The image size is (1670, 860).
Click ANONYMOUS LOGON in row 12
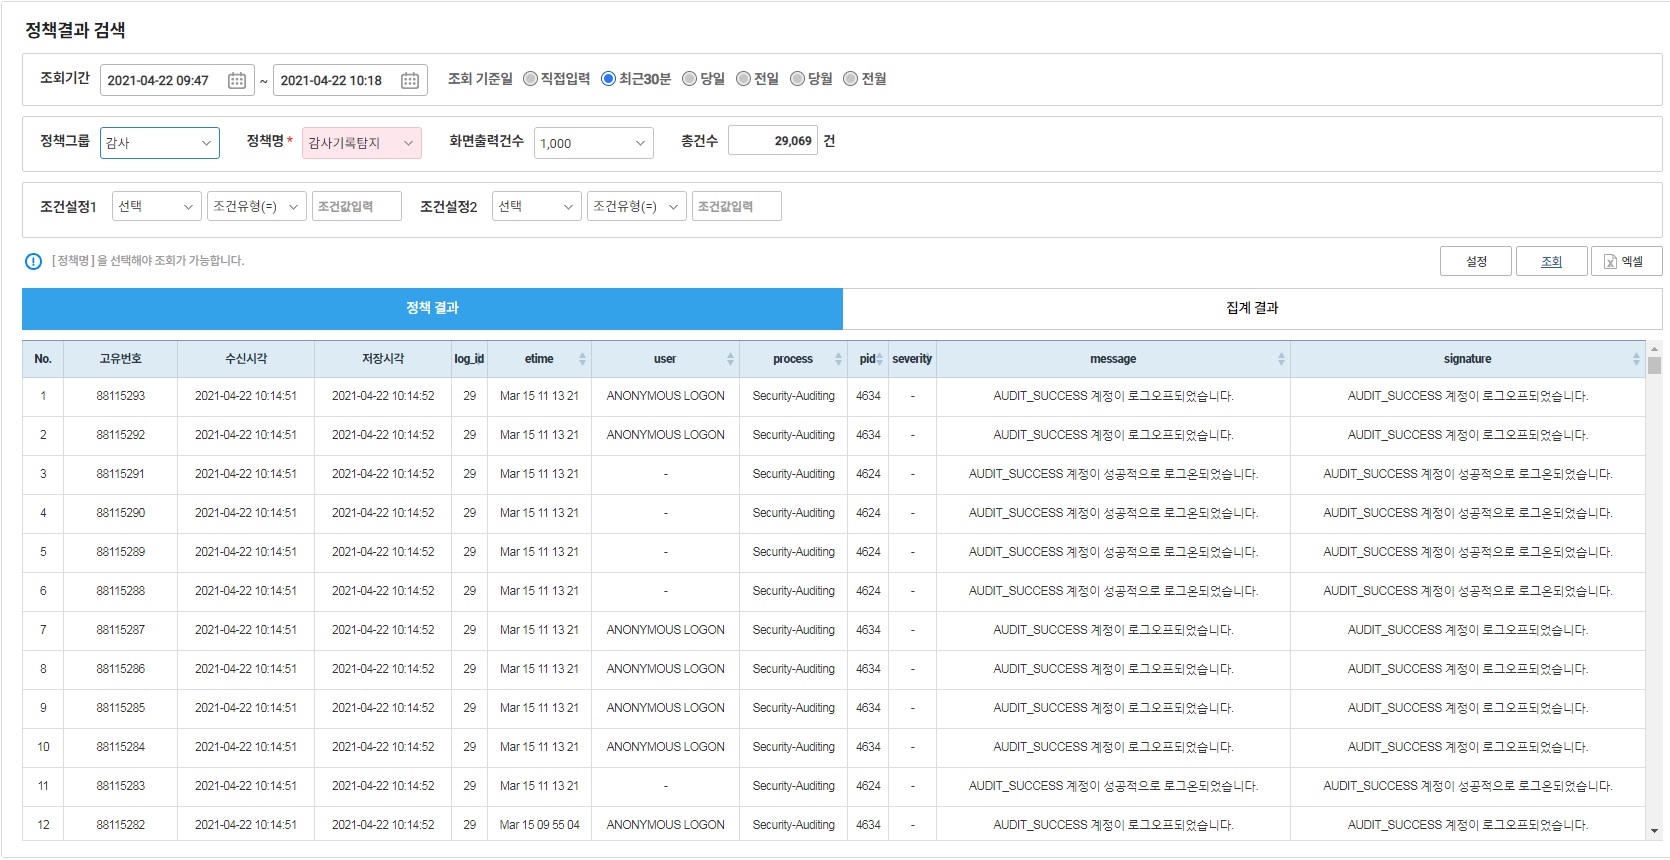(665, 825)
